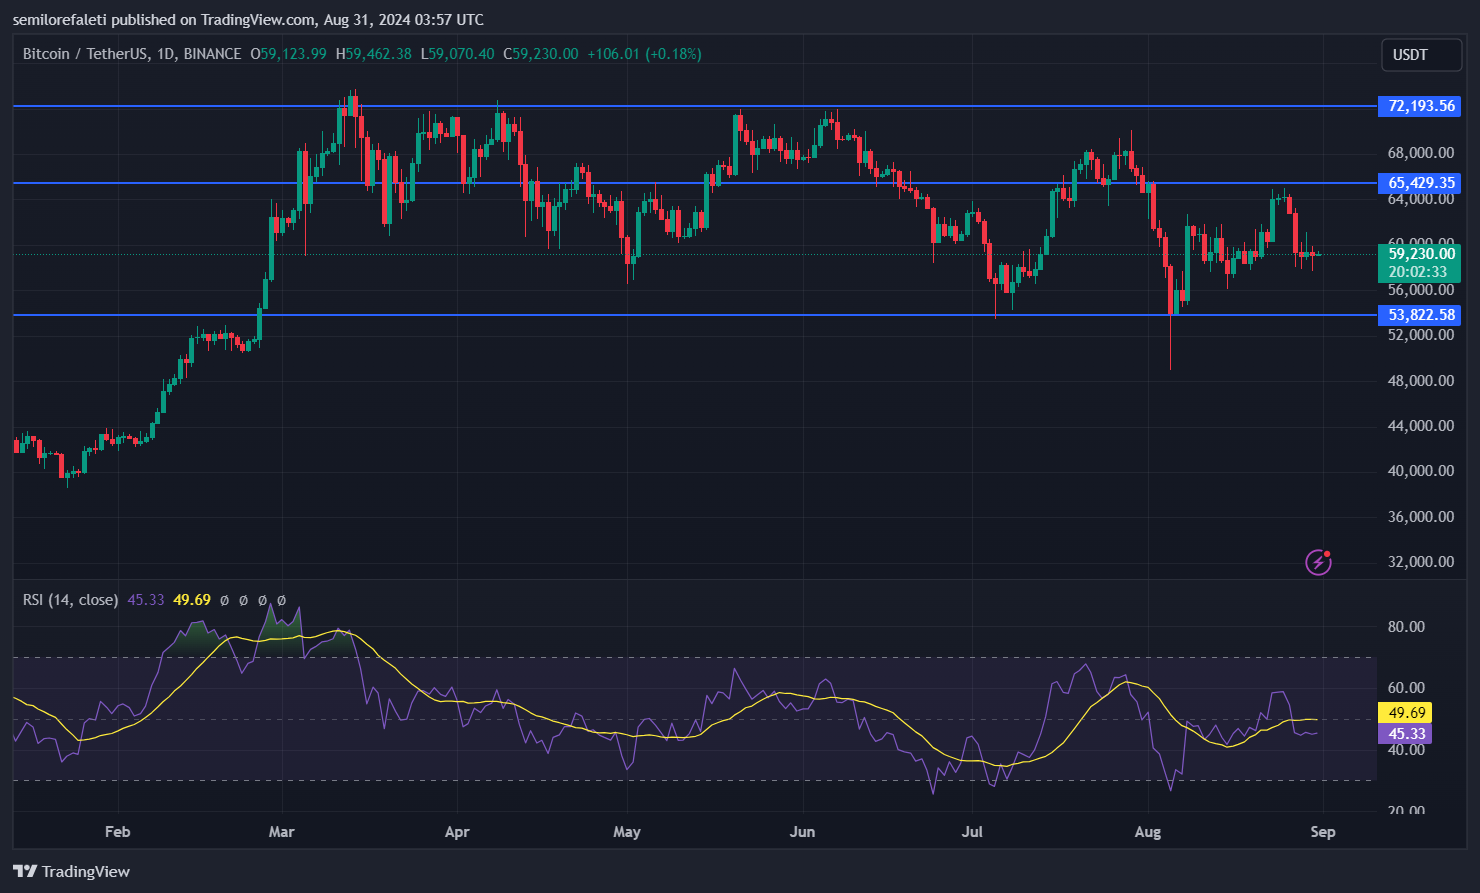Screen dimensions: 1480x893
Task: Click the yellow 49.69 RSI value badge
Action: (x=1405, y=712)
